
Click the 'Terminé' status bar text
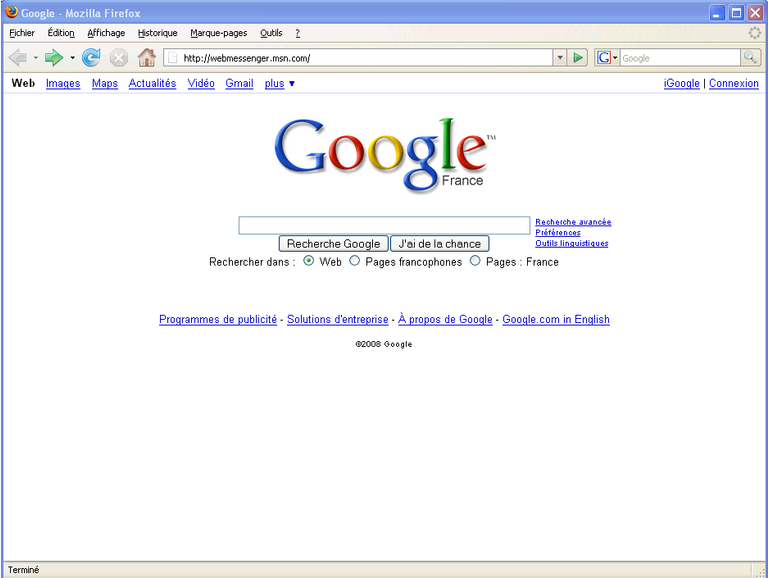click(24, 570)
